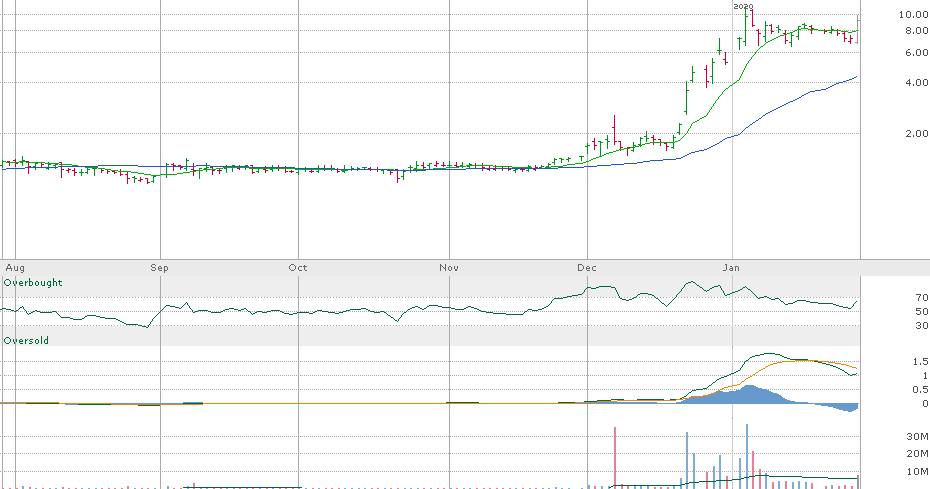Click the 2.00 price axis label
This screenshot has width=930, height=489.
tap(917, 133)
